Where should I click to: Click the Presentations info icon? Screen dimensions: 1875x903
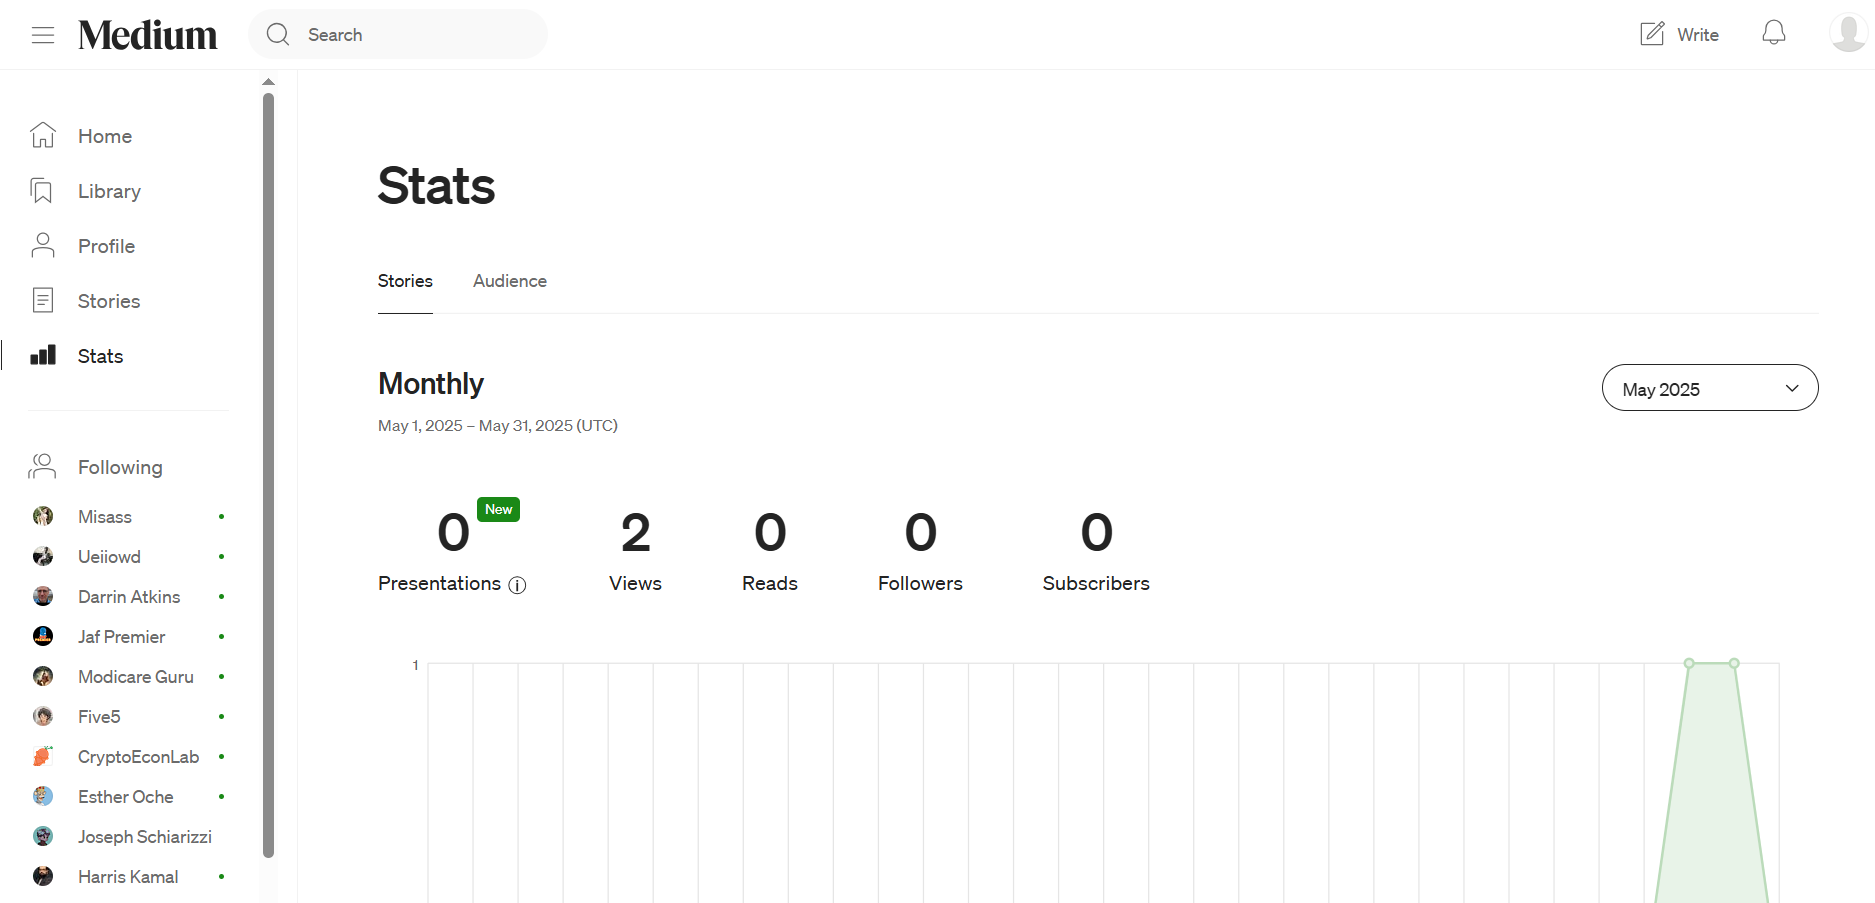(x=517, y=585)
